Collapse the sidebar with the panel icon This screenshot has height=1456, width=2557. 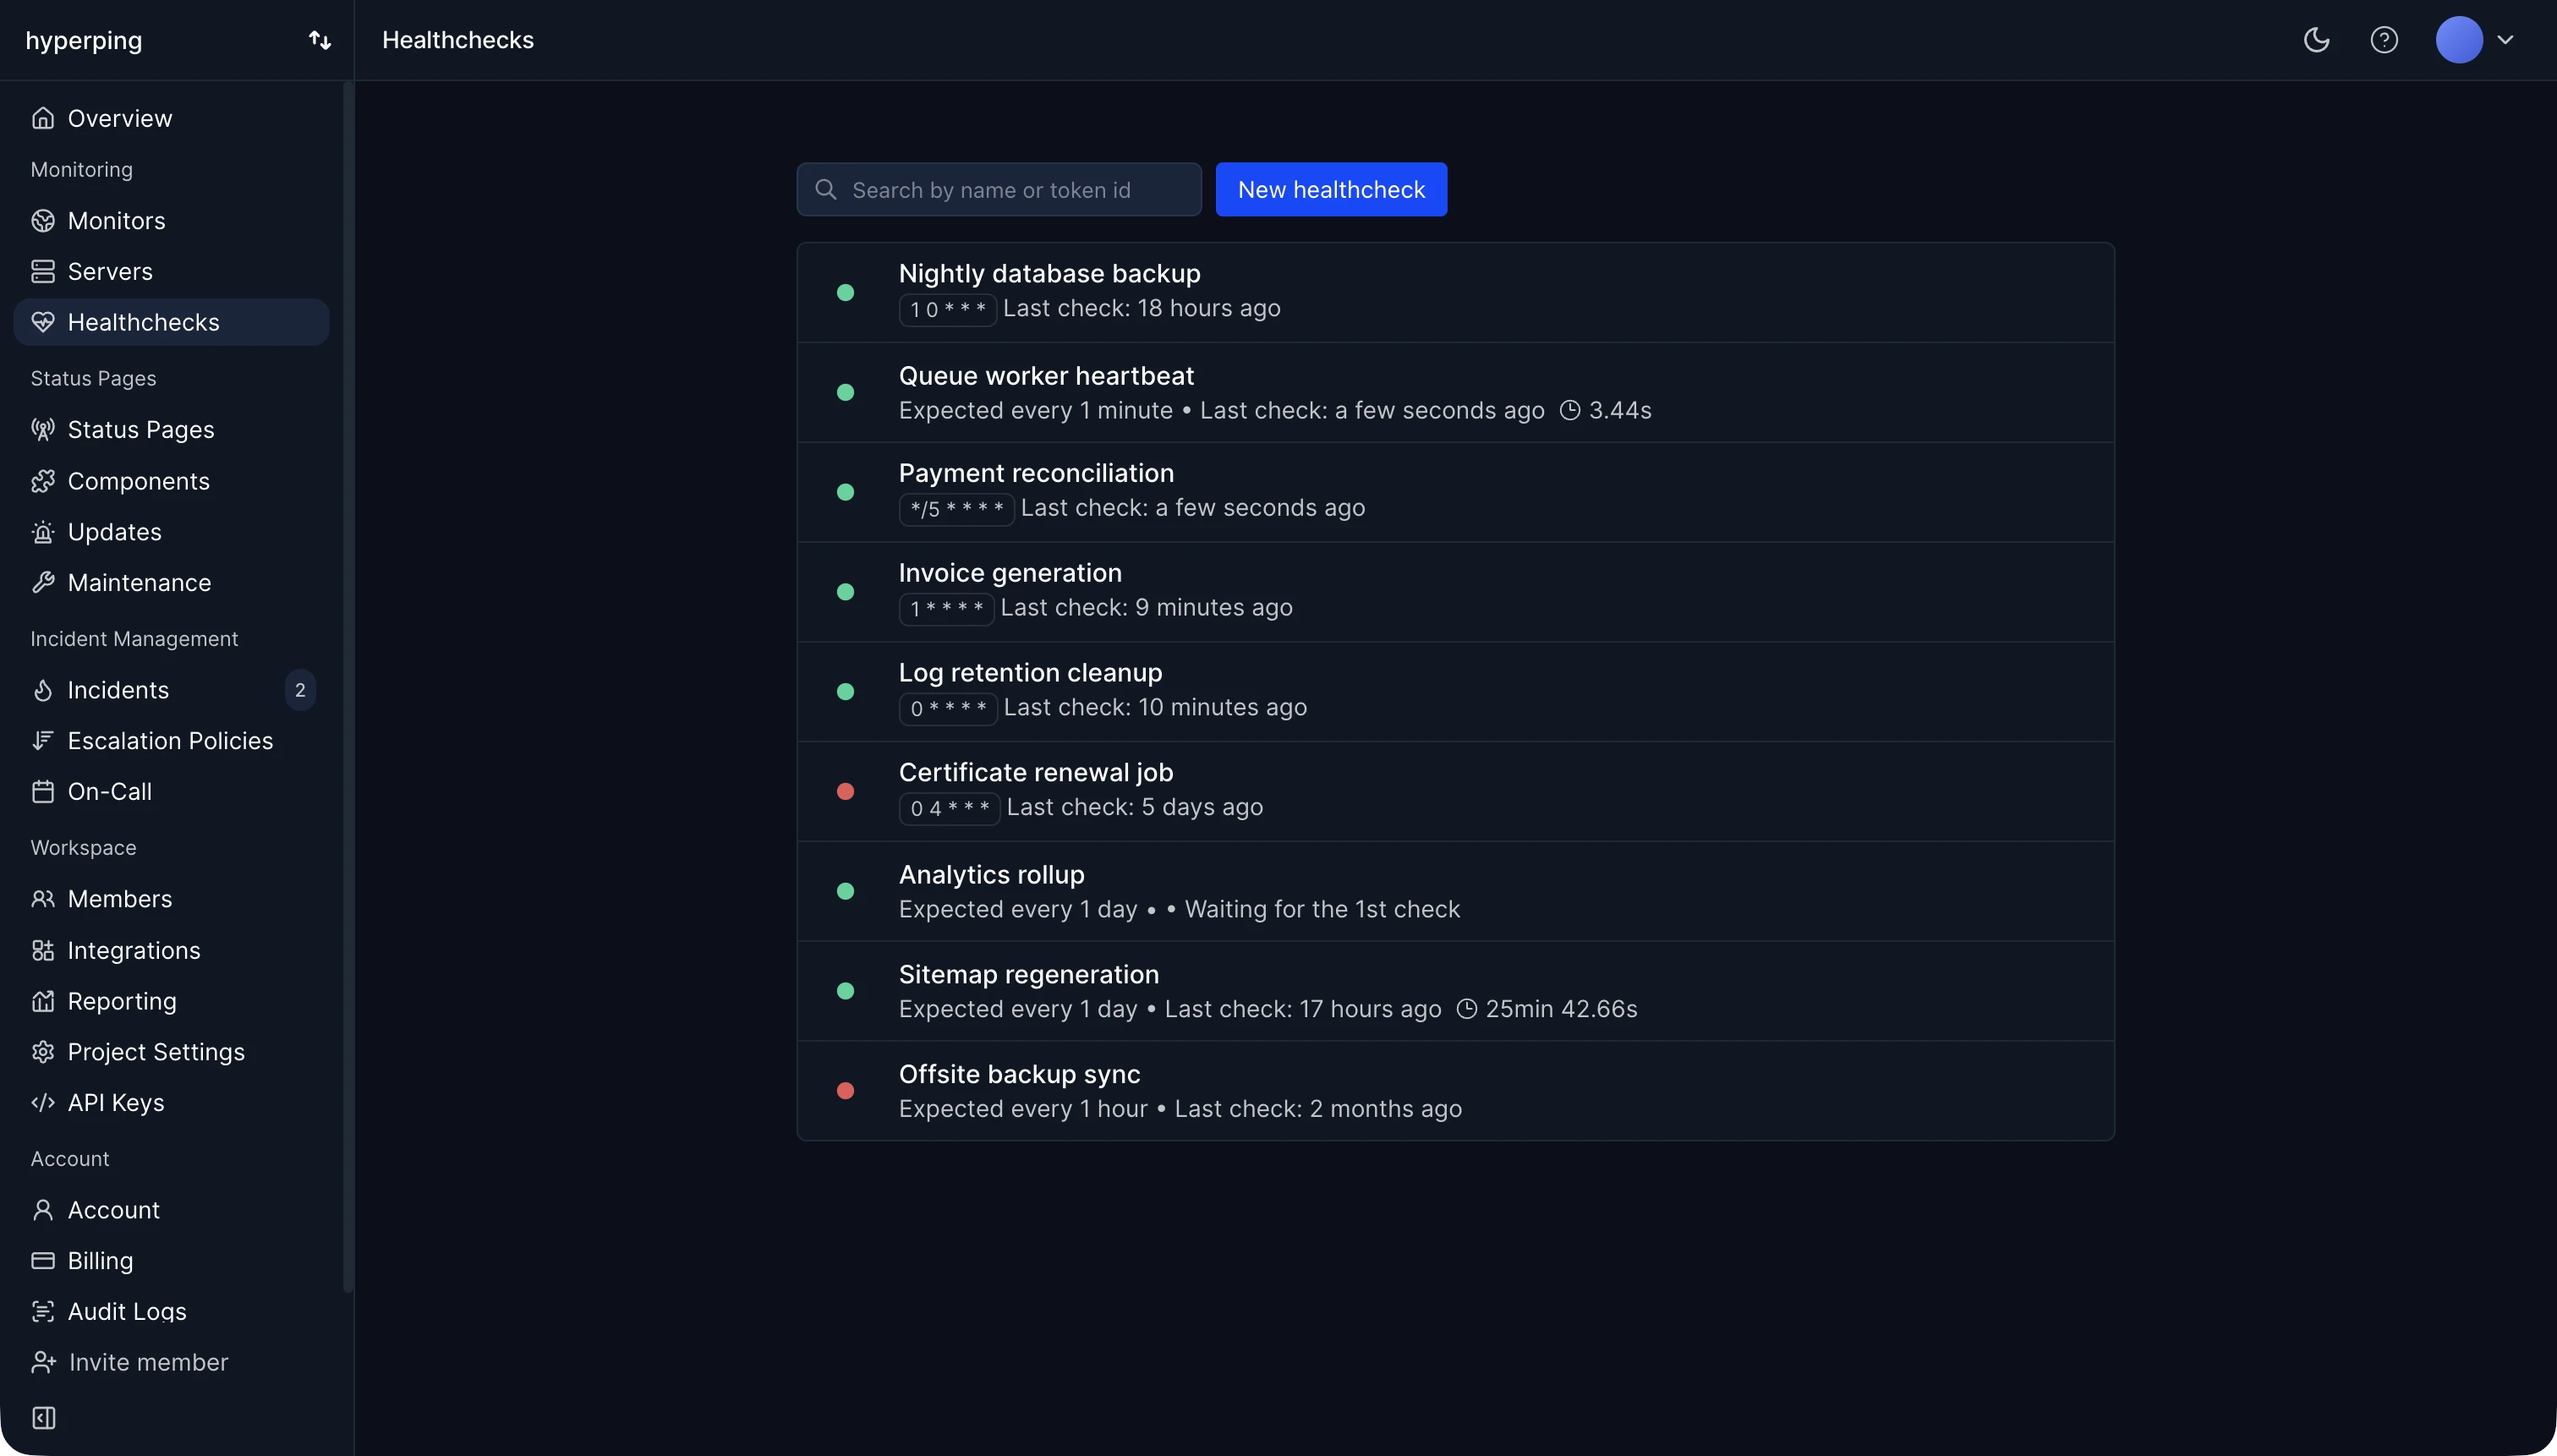click(x=44, y=1417)
